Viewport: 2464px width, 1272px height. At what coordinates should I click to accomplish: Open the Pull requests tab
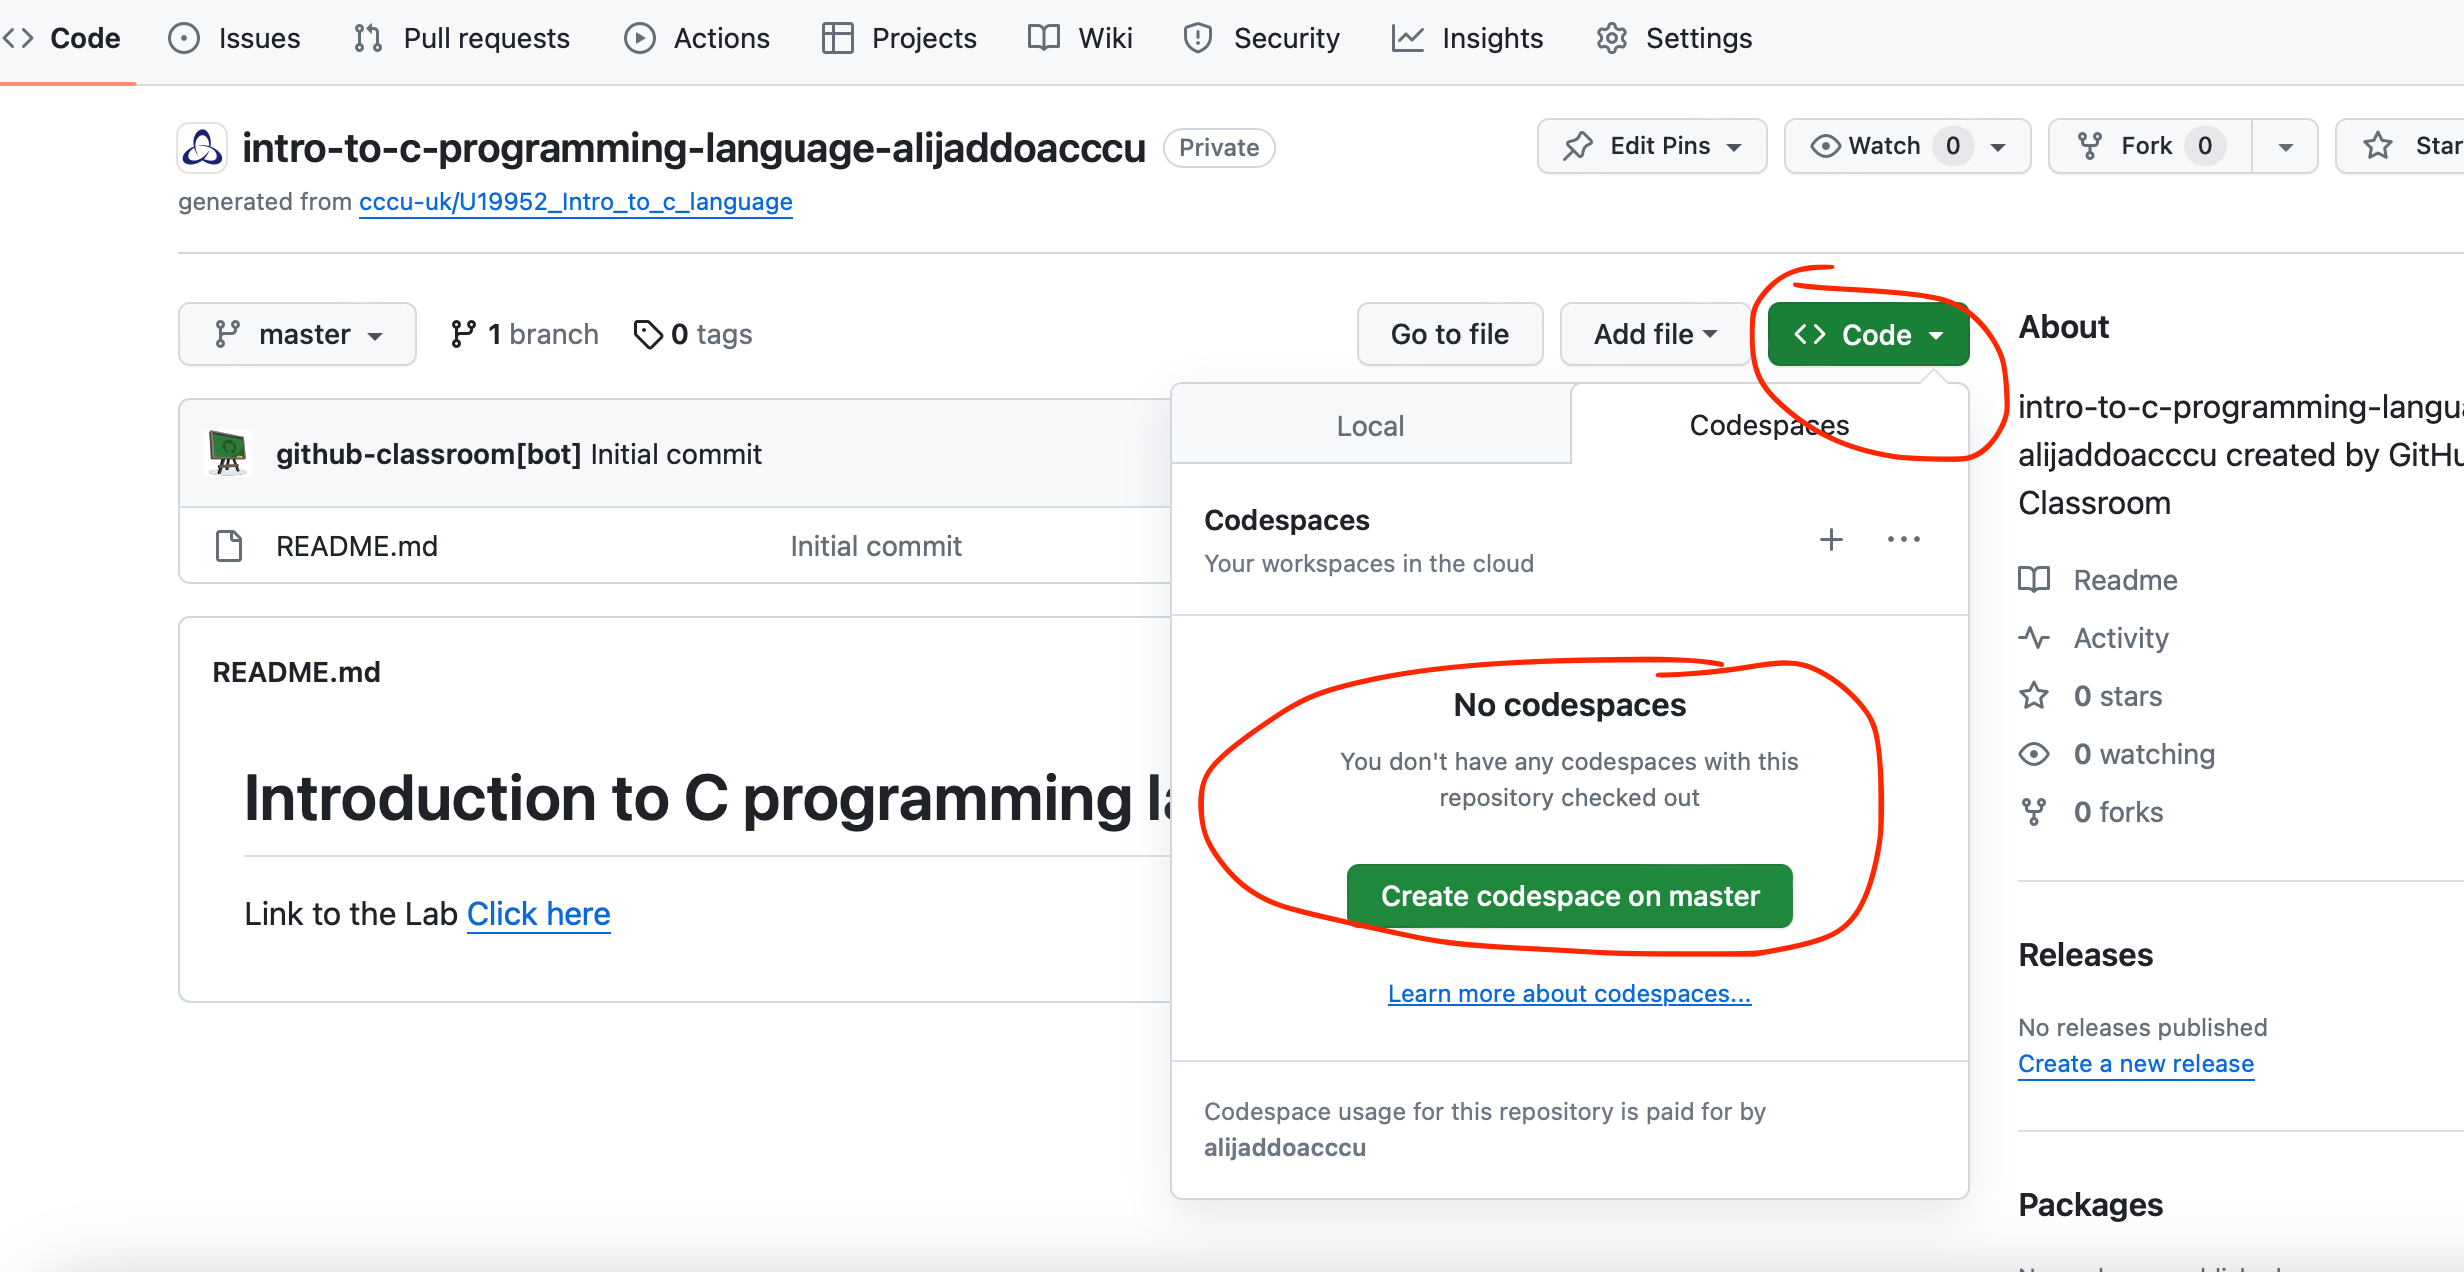[x=462, y=38]
